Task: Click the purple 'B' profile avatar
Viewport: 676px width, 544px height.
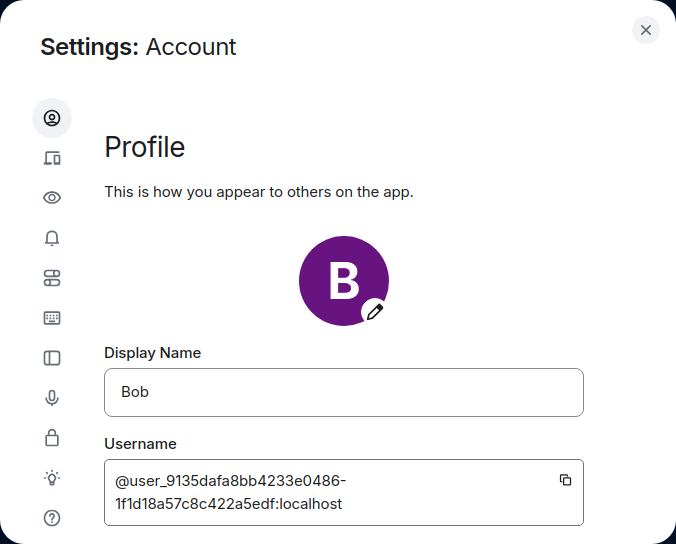Action: tap(338, 278)
